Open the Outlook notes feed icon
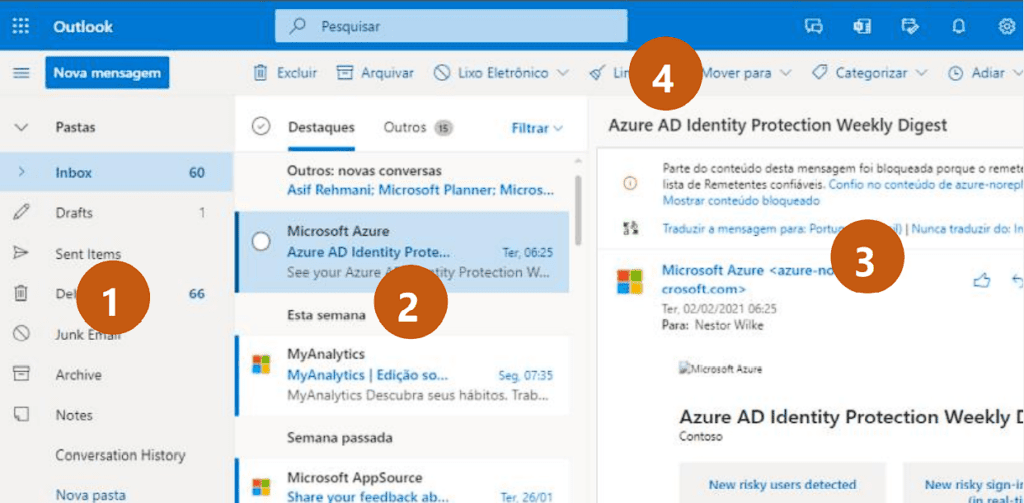1024x503 pixels. [861, 26]
